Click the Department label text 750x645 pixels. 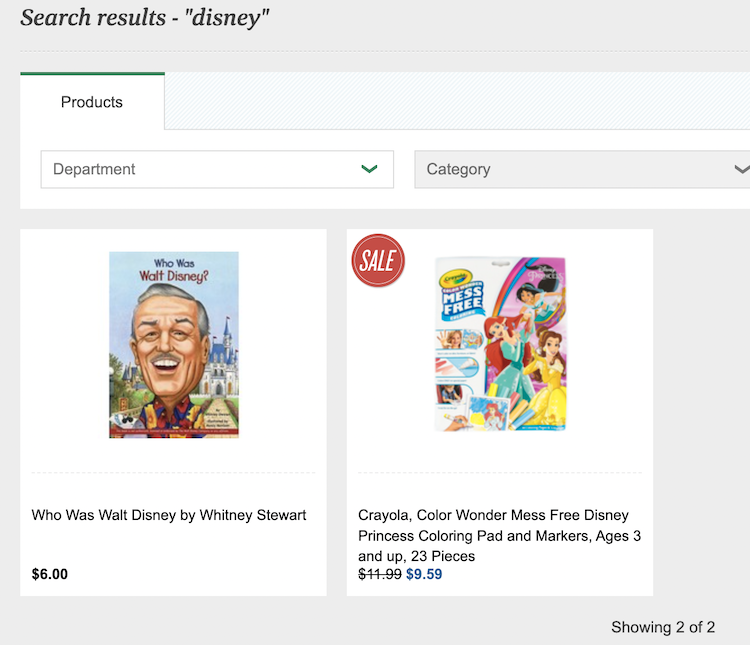point(94,169)
